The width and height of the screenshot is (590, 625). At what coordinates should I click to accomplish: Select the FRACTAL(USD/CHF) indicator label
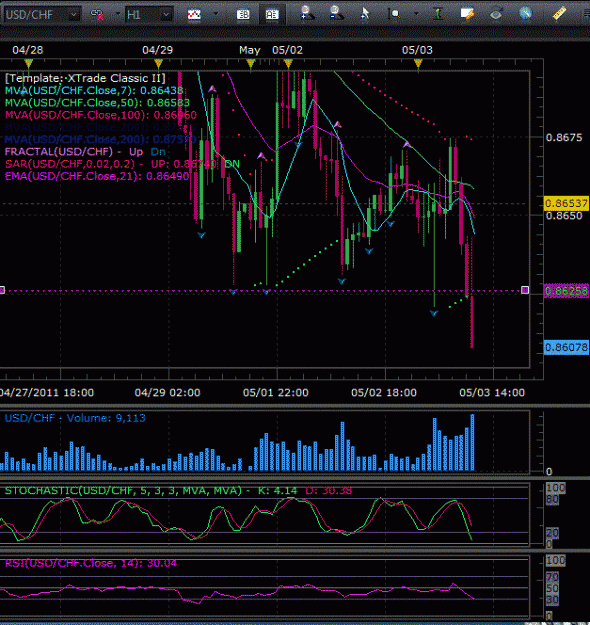tap(85, 152)
